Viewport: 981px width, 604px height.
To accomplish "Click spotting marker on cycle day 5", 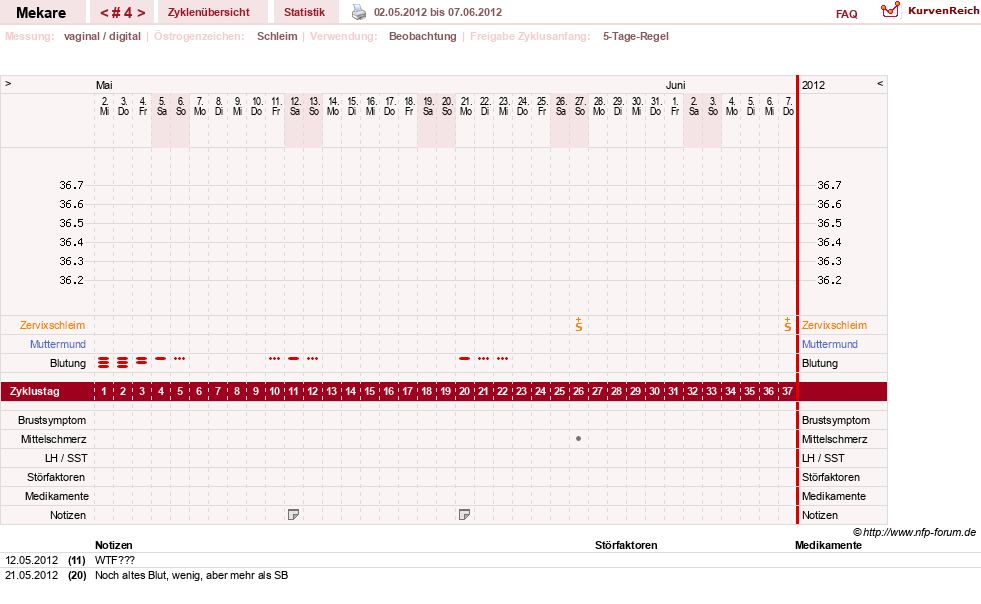I will [180, 359].
